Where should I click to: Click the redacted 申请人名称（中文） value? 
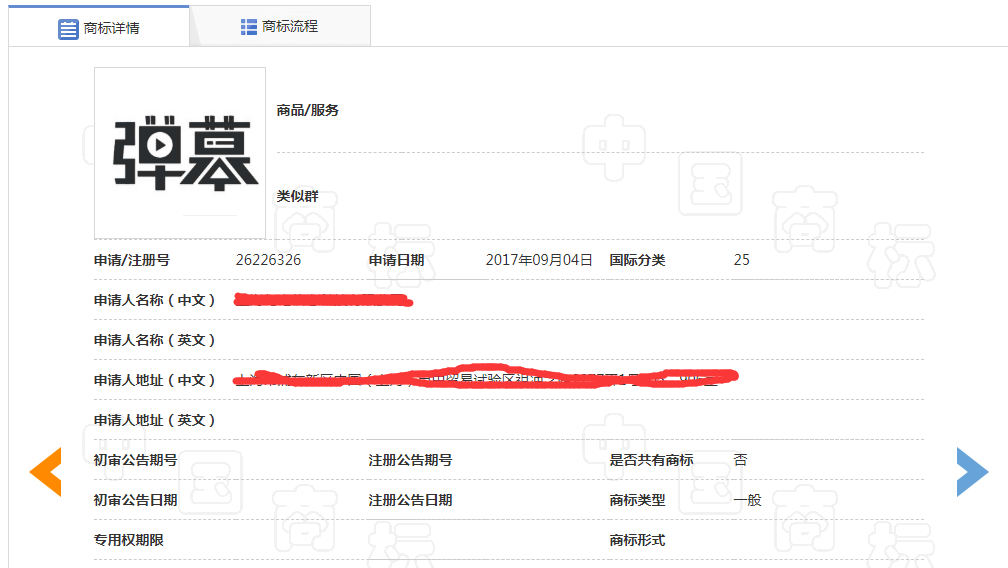323,300
